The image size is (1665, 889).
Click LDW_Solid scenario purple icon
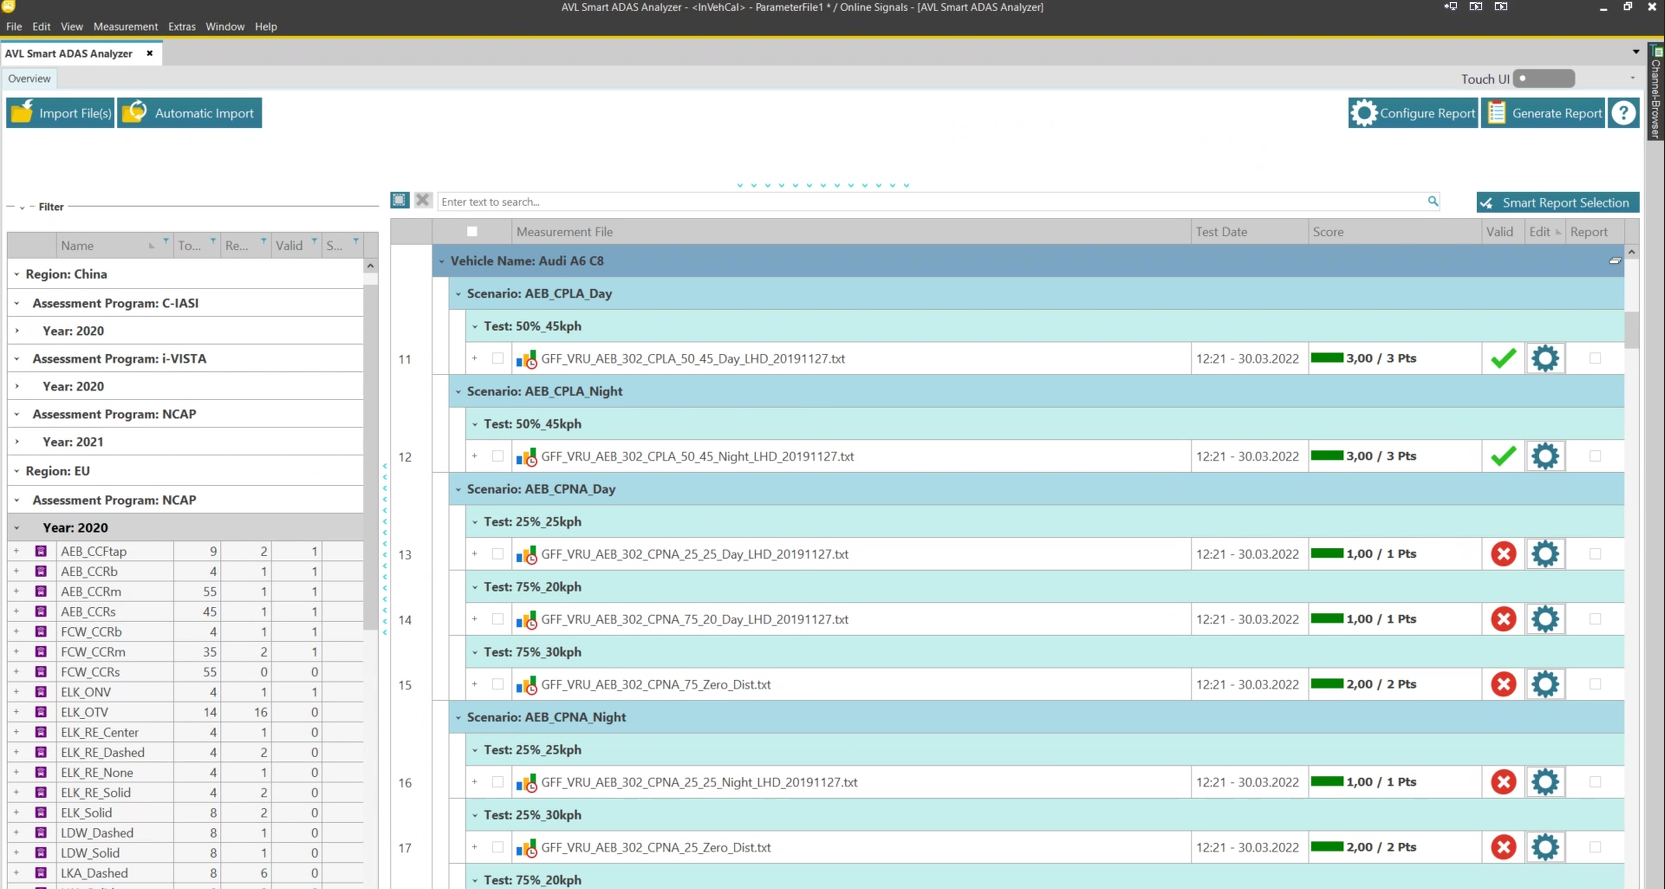pos(41,852)
